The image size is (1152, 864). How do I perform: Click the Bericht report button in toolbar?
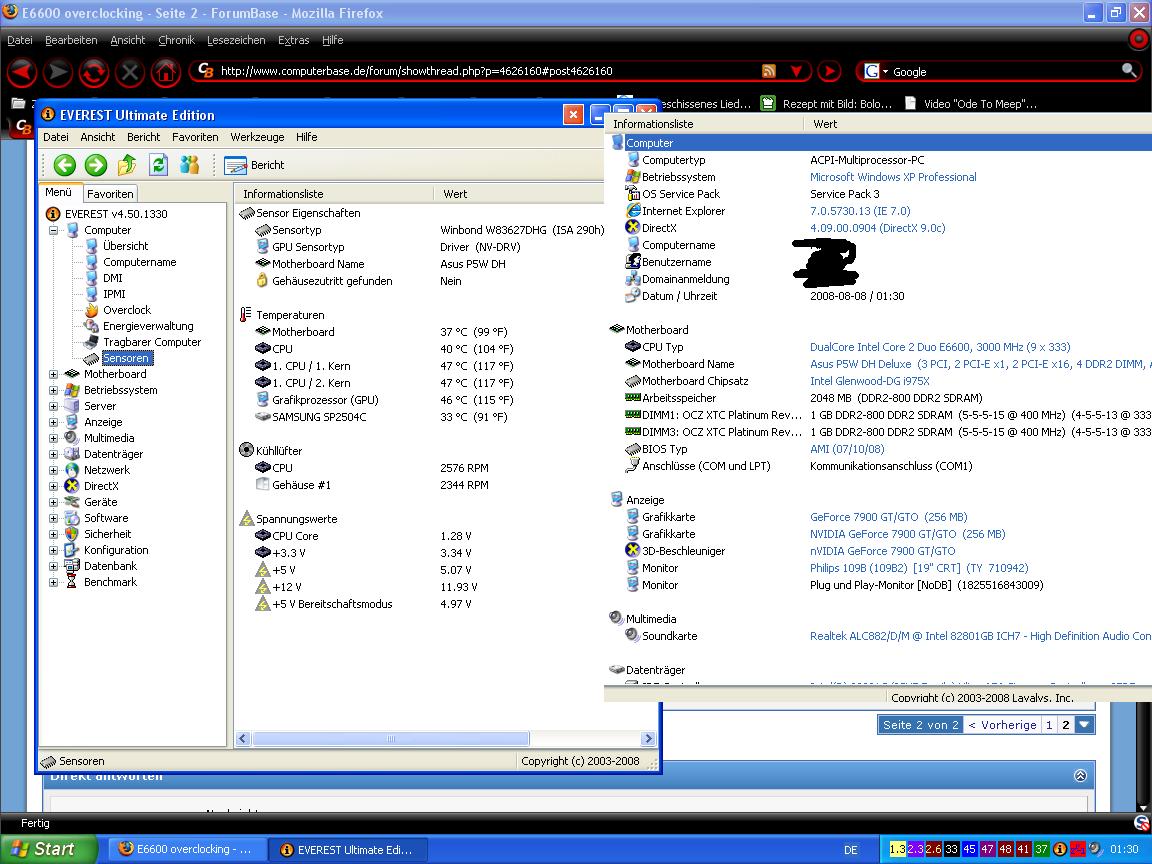[254, 165]
